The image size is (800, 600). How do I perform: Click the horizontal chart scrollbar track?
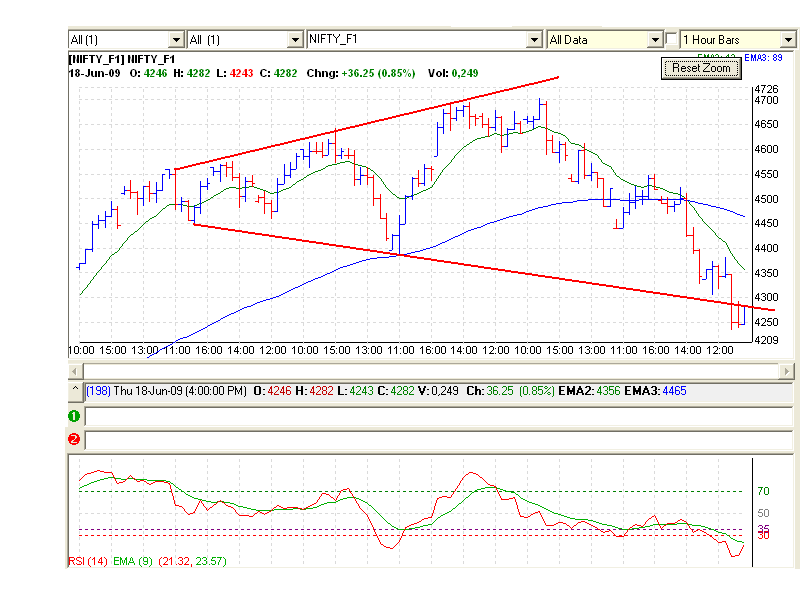(430, 371)
